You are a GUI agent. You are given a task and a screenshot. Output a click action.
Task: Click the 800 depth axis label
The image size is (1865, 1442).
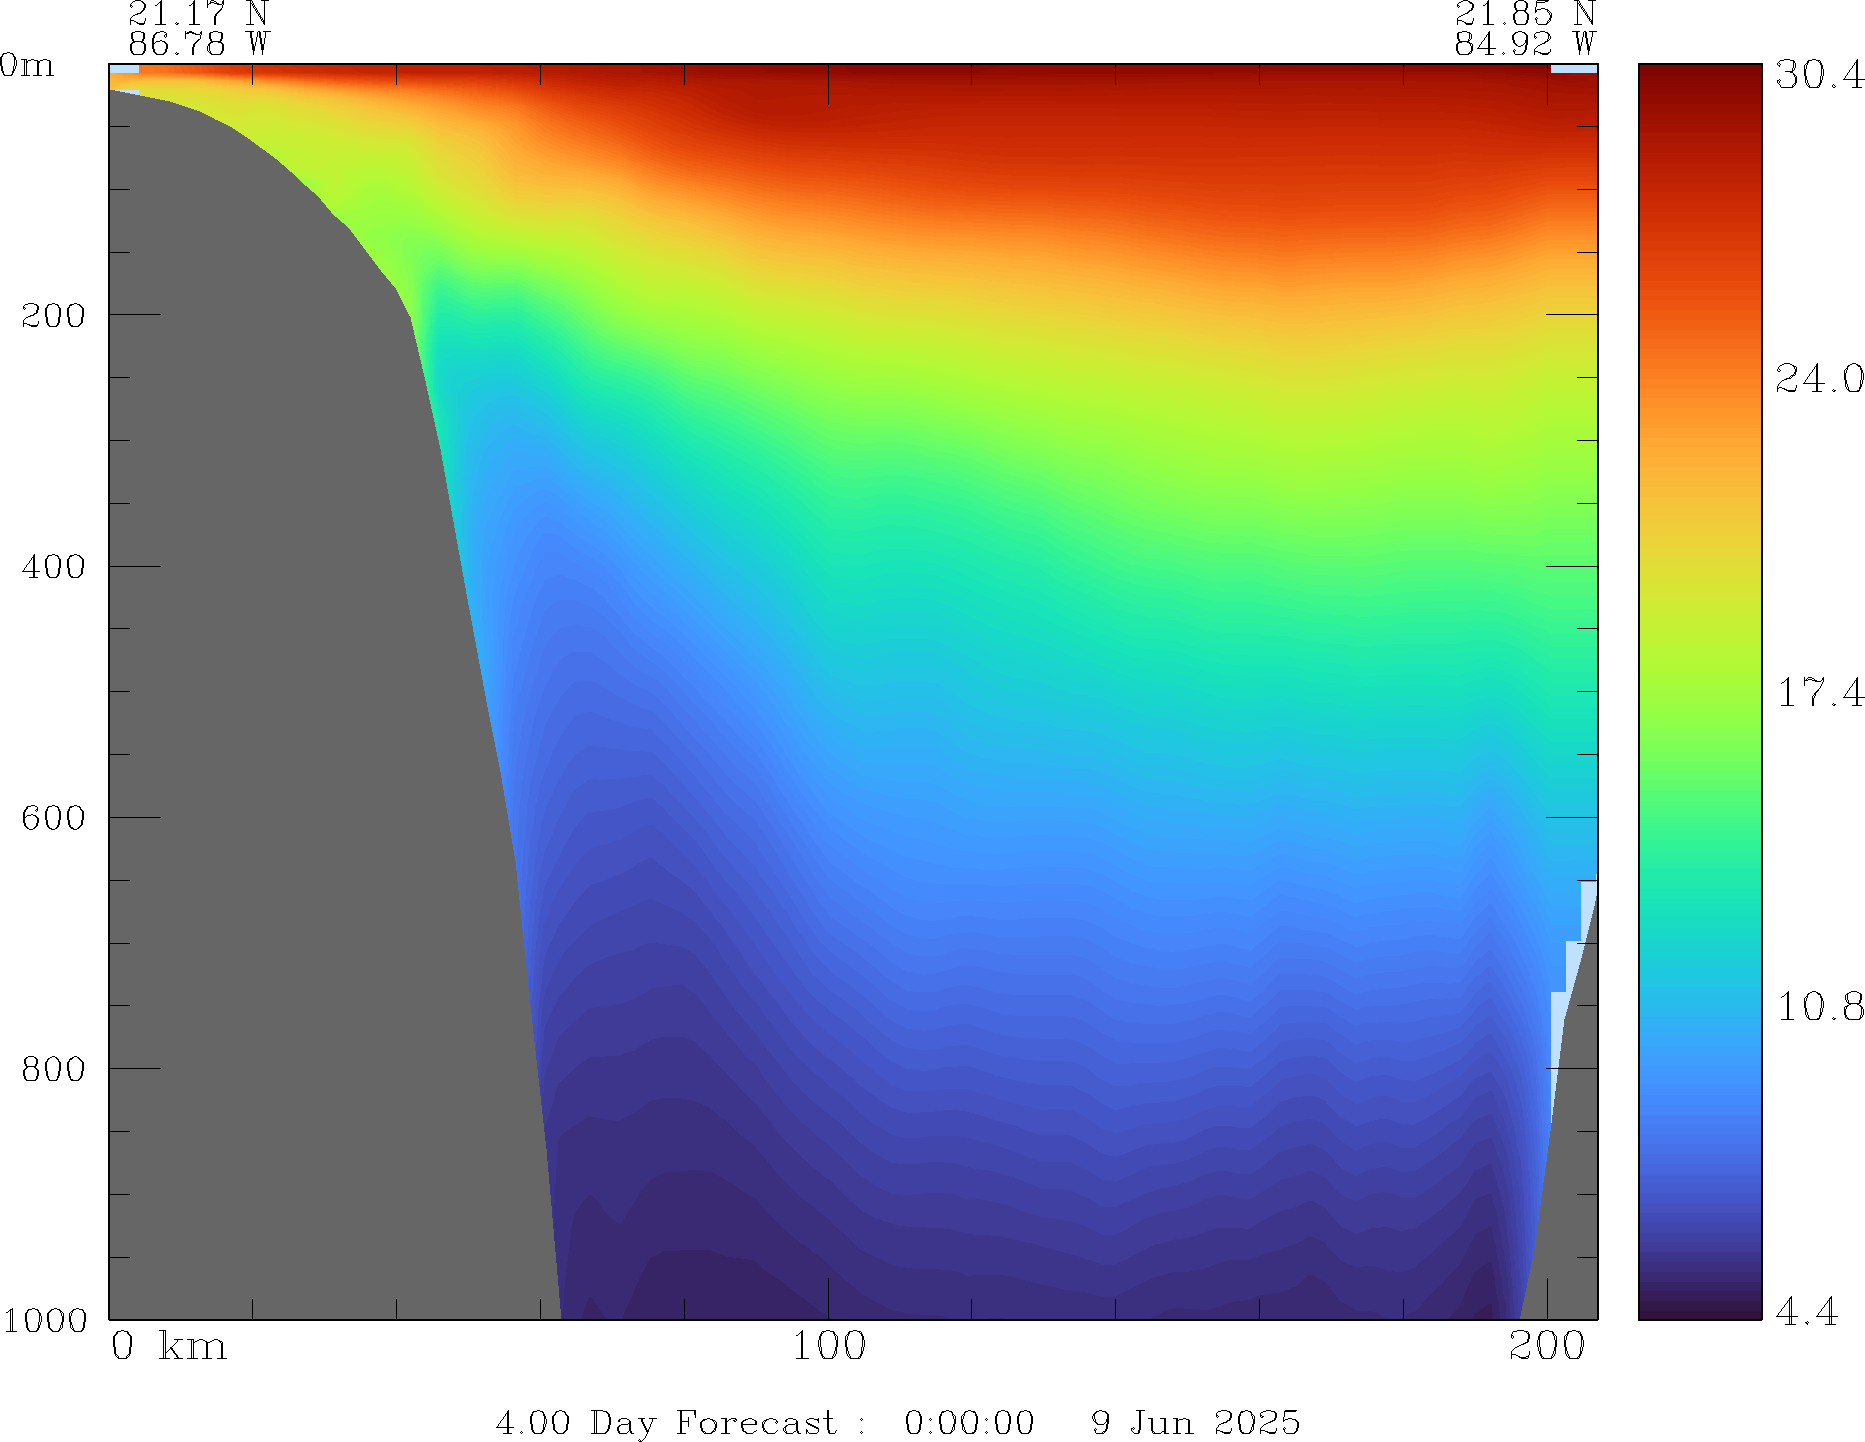pyautogui.click(x=53, y=1069)
